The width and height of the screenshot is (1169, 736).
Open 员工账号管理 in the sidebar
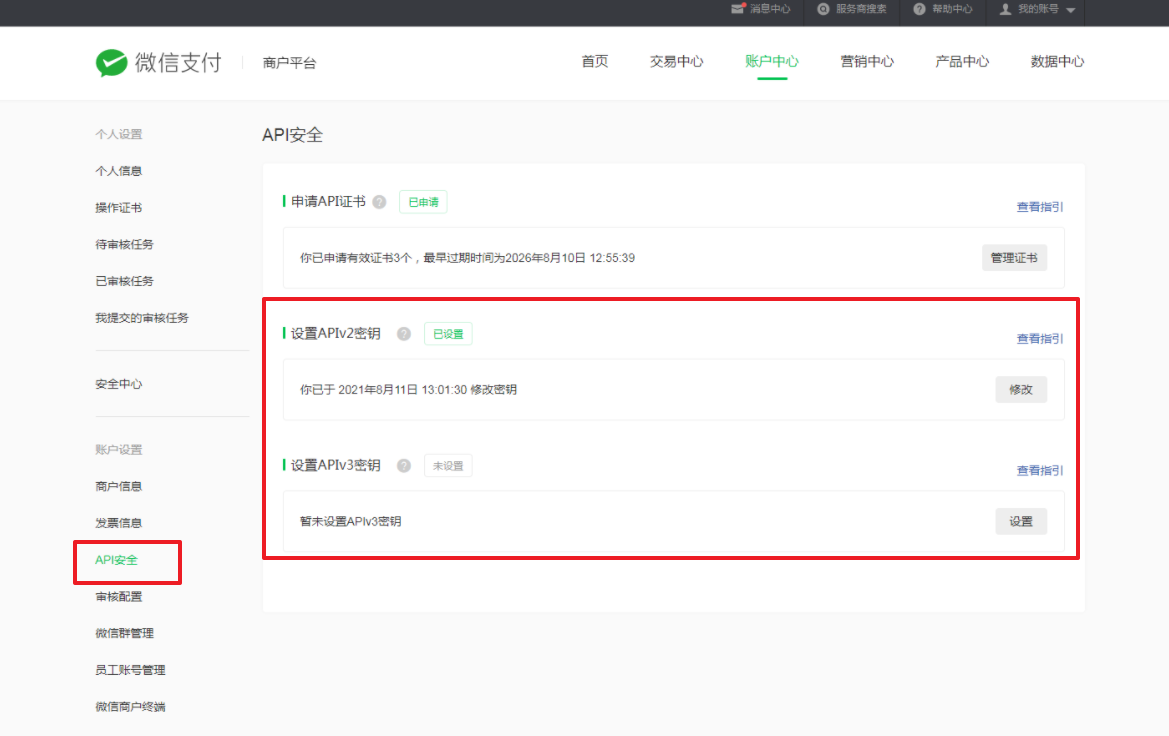[130, 670]
